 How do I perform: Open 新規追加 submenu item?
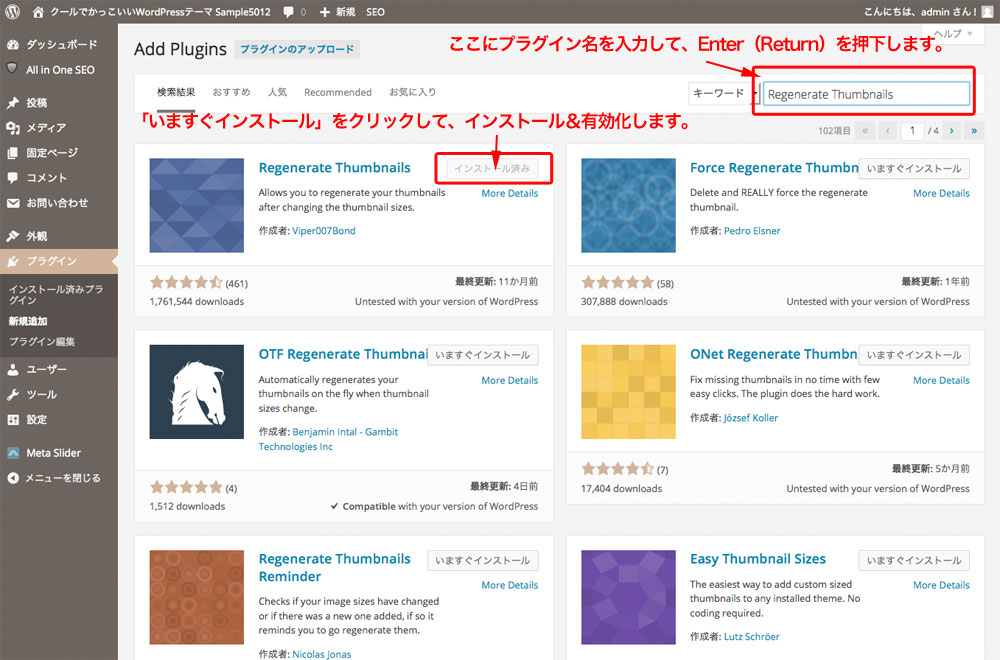pos(28,321)
